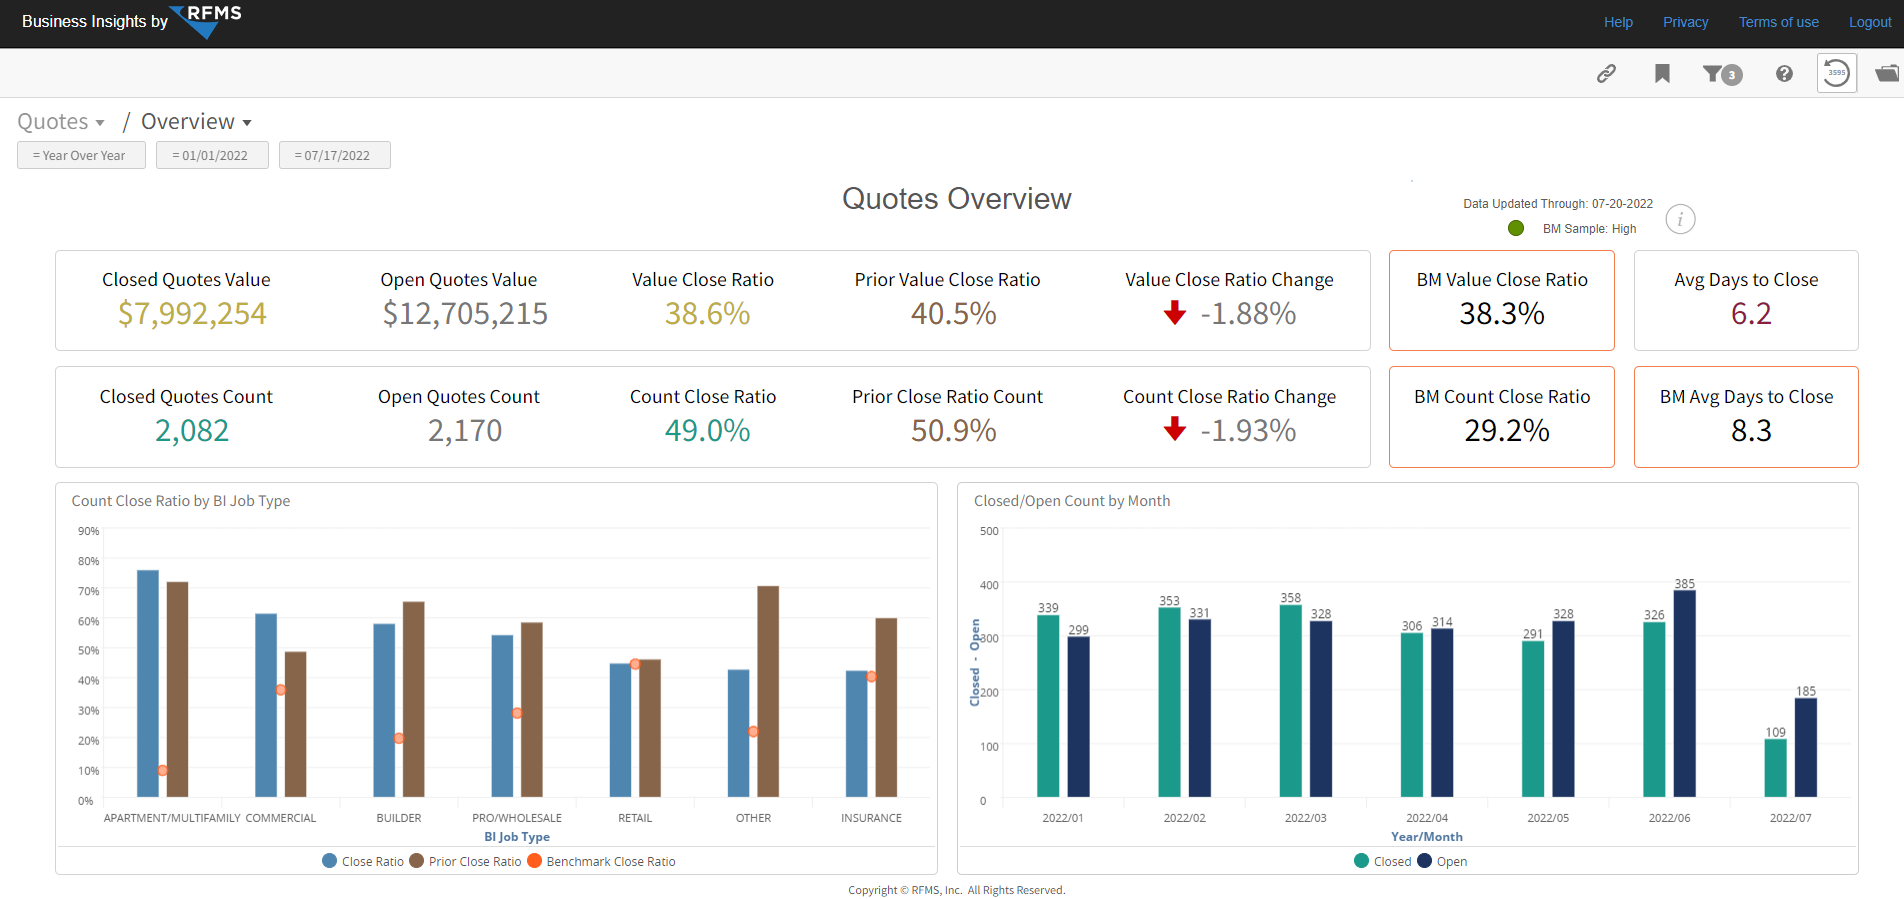Viewport: 1904px width, 899px height.
Task: Open the Terms of use link
Action: (x=1778, y=22)
